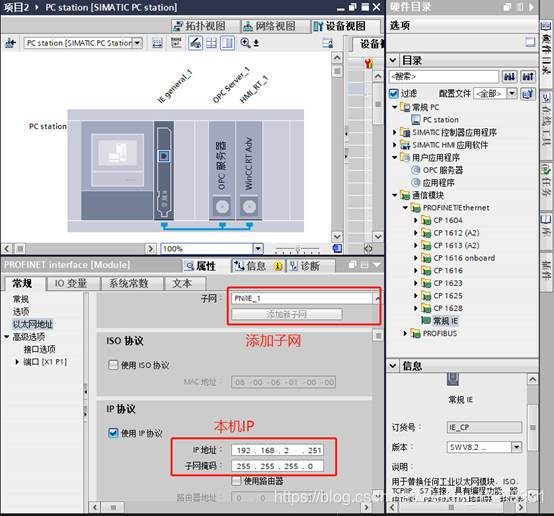Select the 常规 properties tab
Screen dimensions: 554x516
pos(23,283)
